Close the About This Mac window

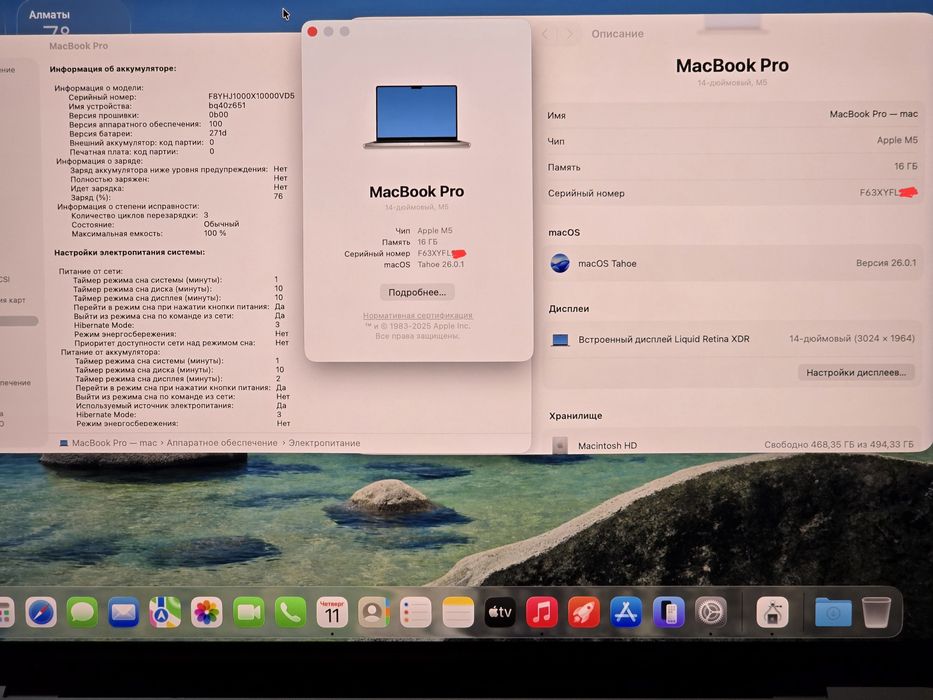[312, 32]
